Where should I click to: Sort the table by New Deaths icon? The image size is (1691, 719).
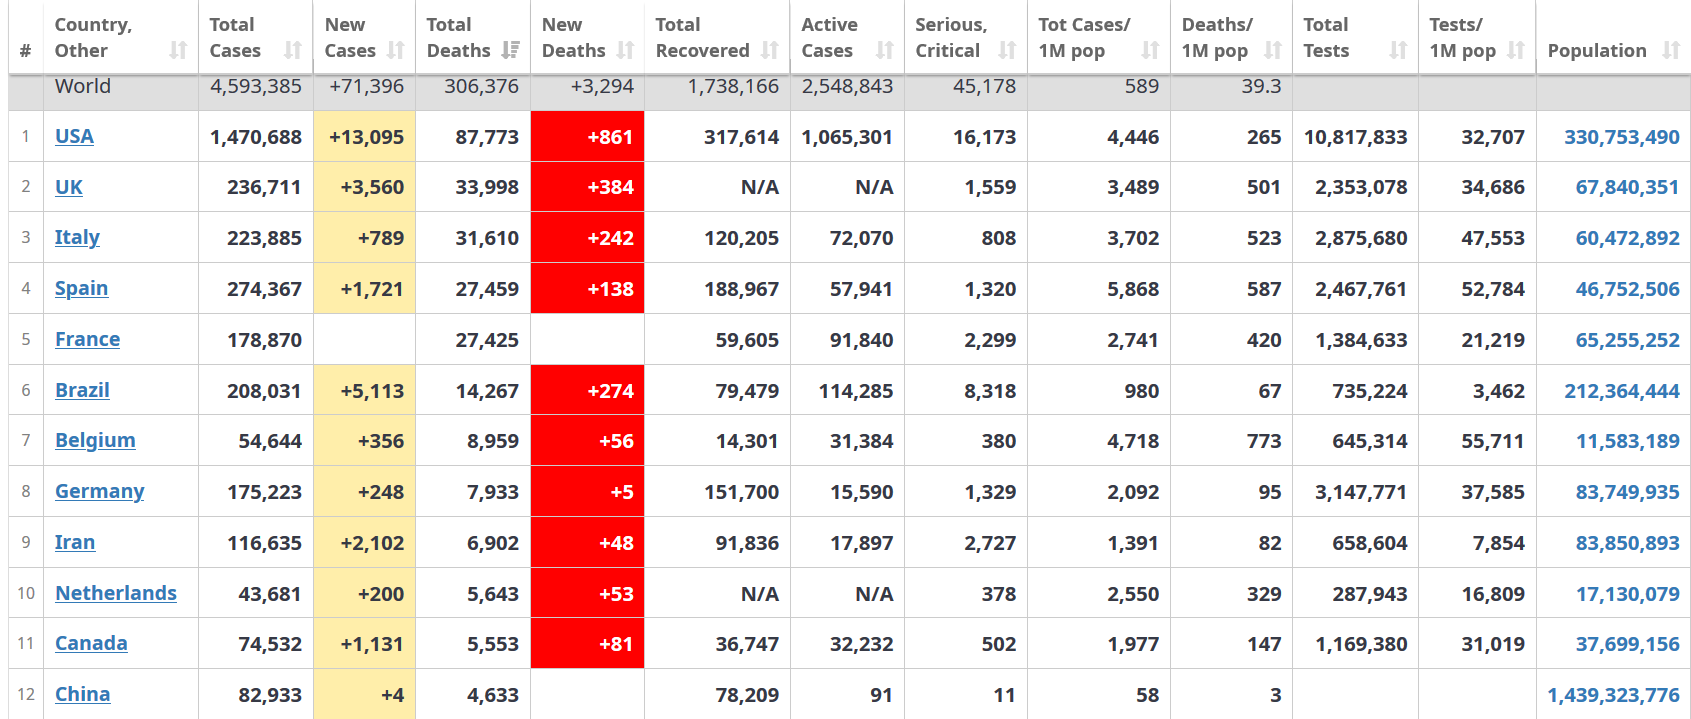[626, 50]
